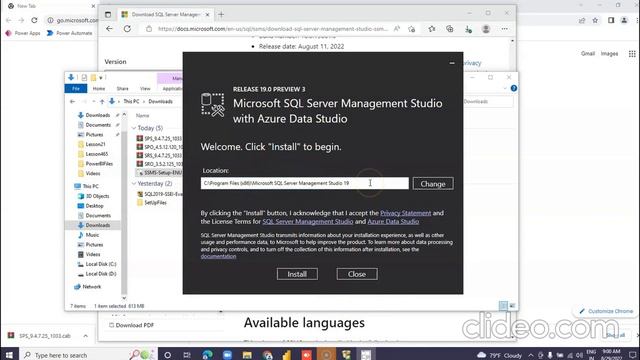Click the Close button in SSMS setup
Image resolution: width=640 pixels, height=360 pixels.
pyautogui.click(x=357, y=274)
